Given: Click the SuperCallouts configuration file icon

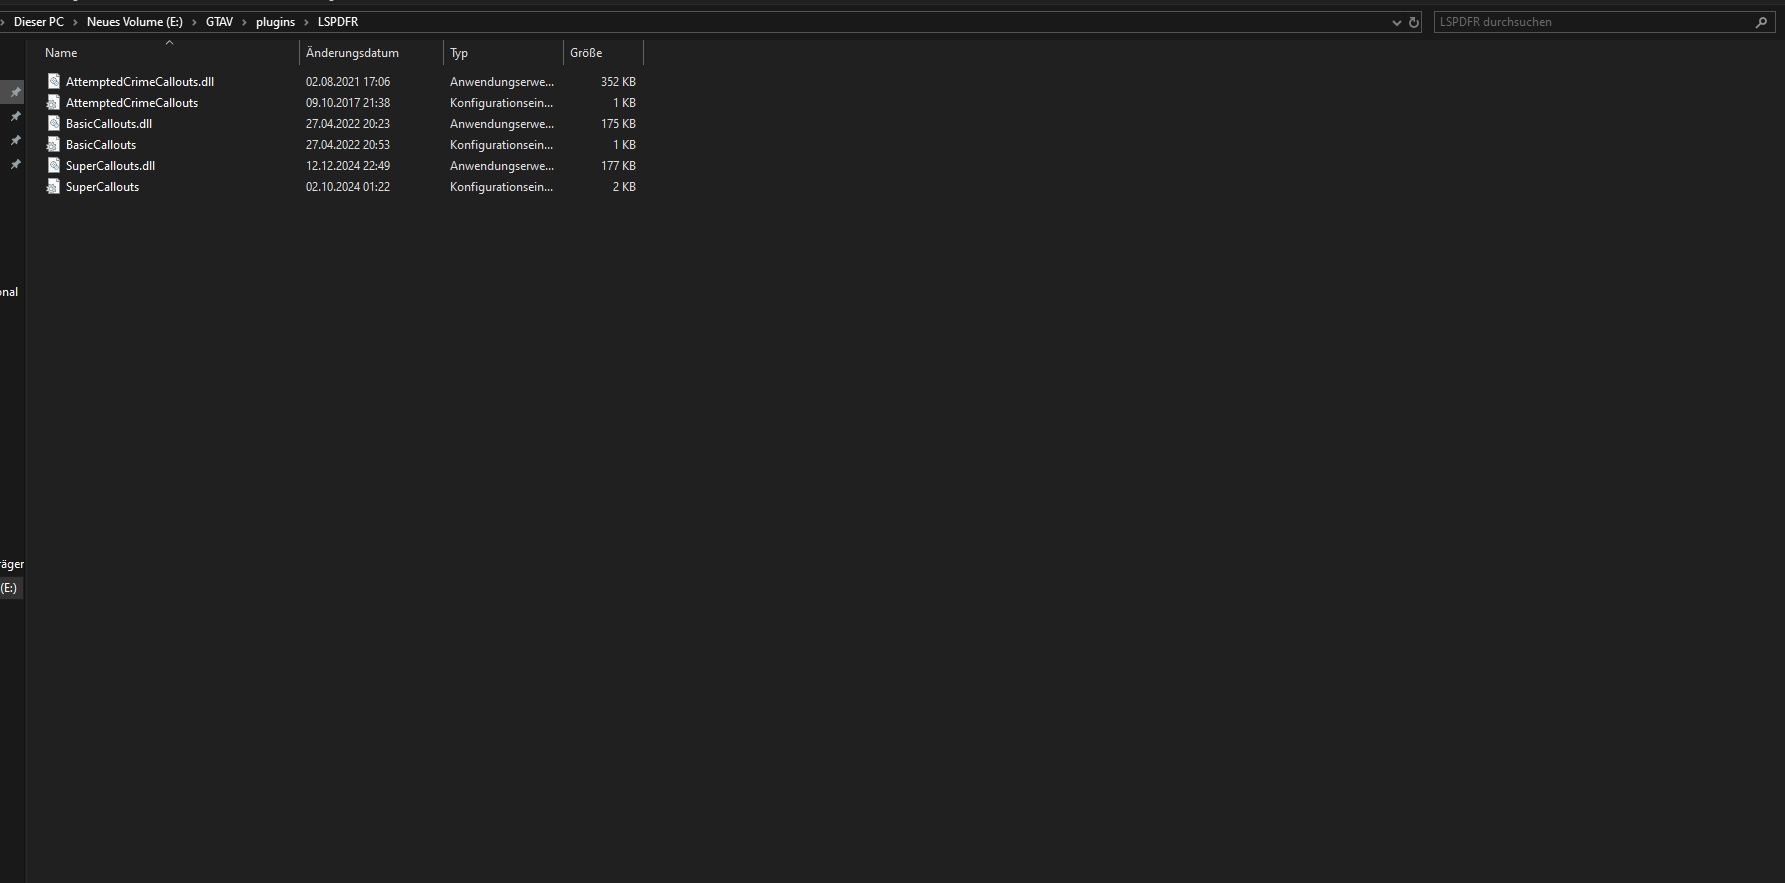Looking at the screenshot, I should click(x=54, y=186).
